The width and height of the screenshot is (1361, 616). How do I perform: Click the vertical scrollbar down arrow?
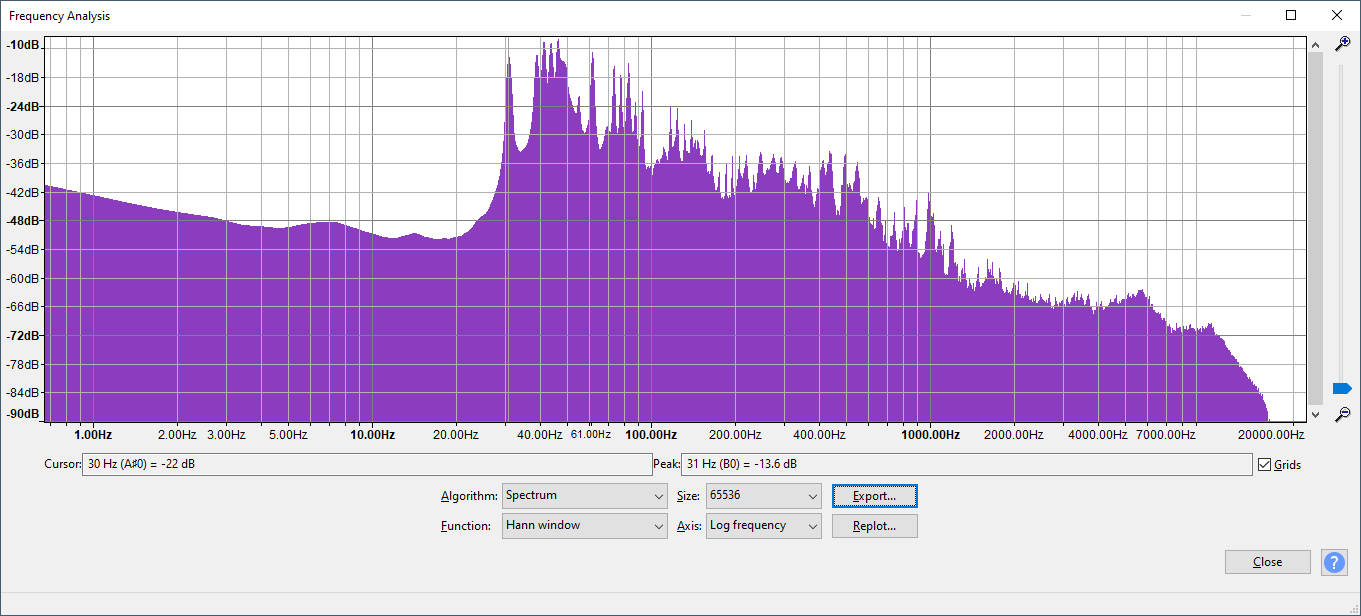[1316, 414]
